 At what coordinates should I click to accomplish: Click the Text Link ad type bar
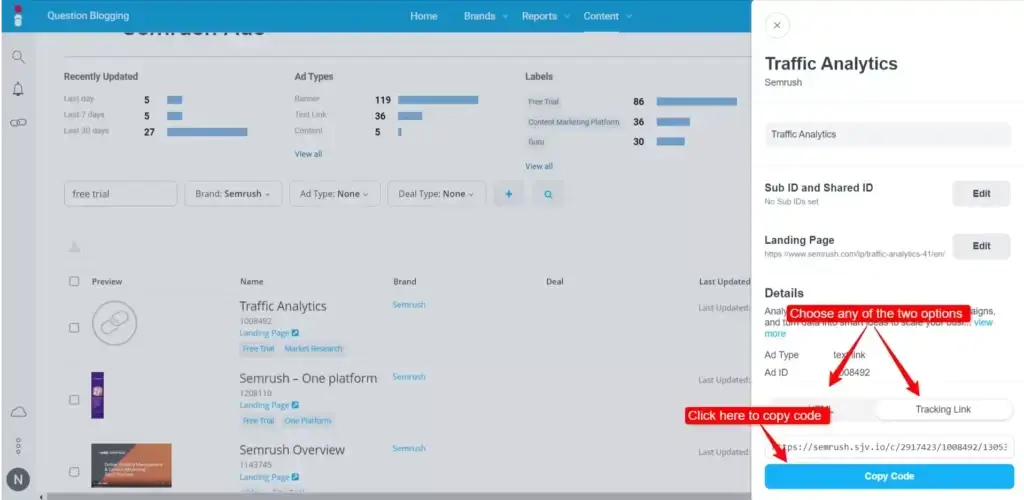point(410,116)
